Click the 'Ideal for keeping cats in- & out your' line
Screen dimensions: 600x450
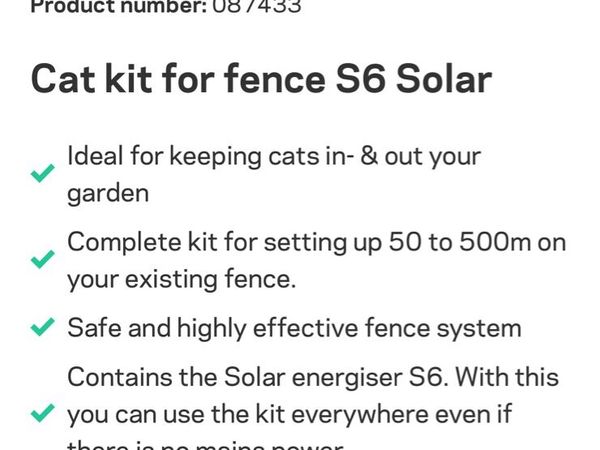tap(274, 157)
